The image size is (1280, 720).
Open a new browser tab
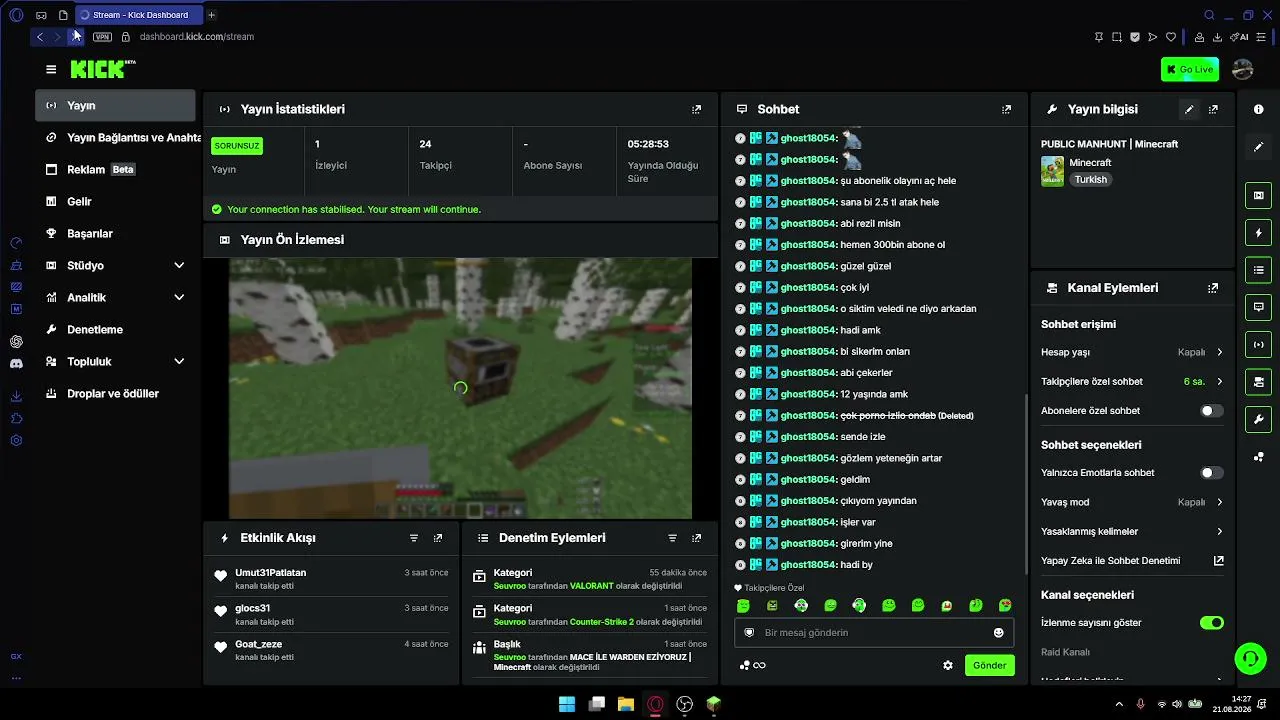click(x=211, y=15)
